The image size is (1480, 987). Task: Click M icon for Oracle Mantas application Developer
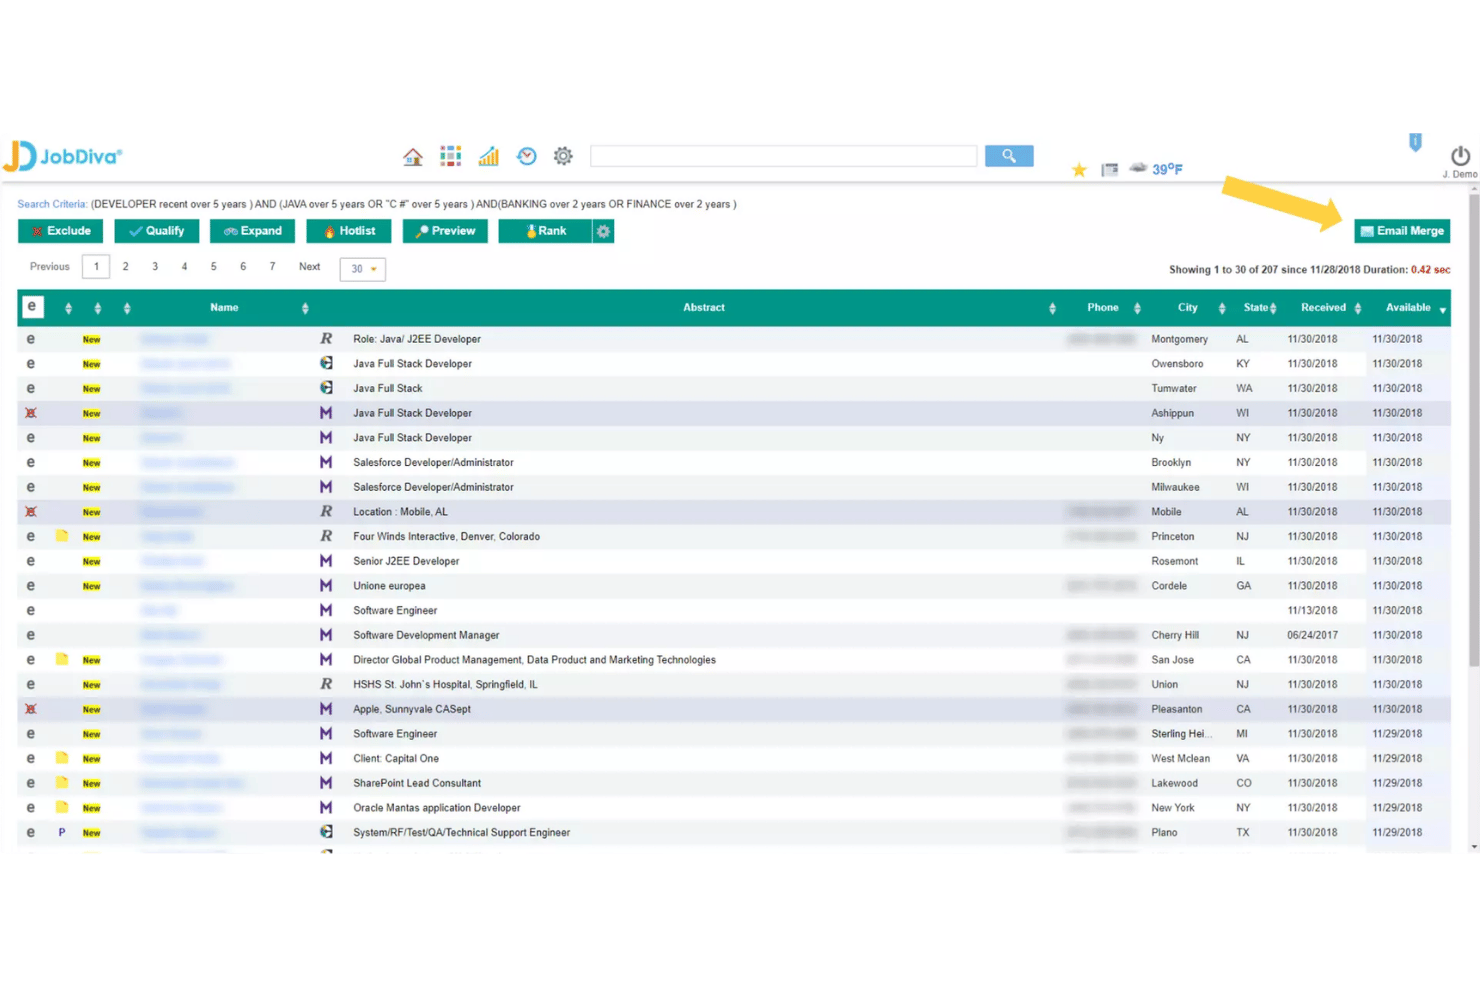coord(326,807)
